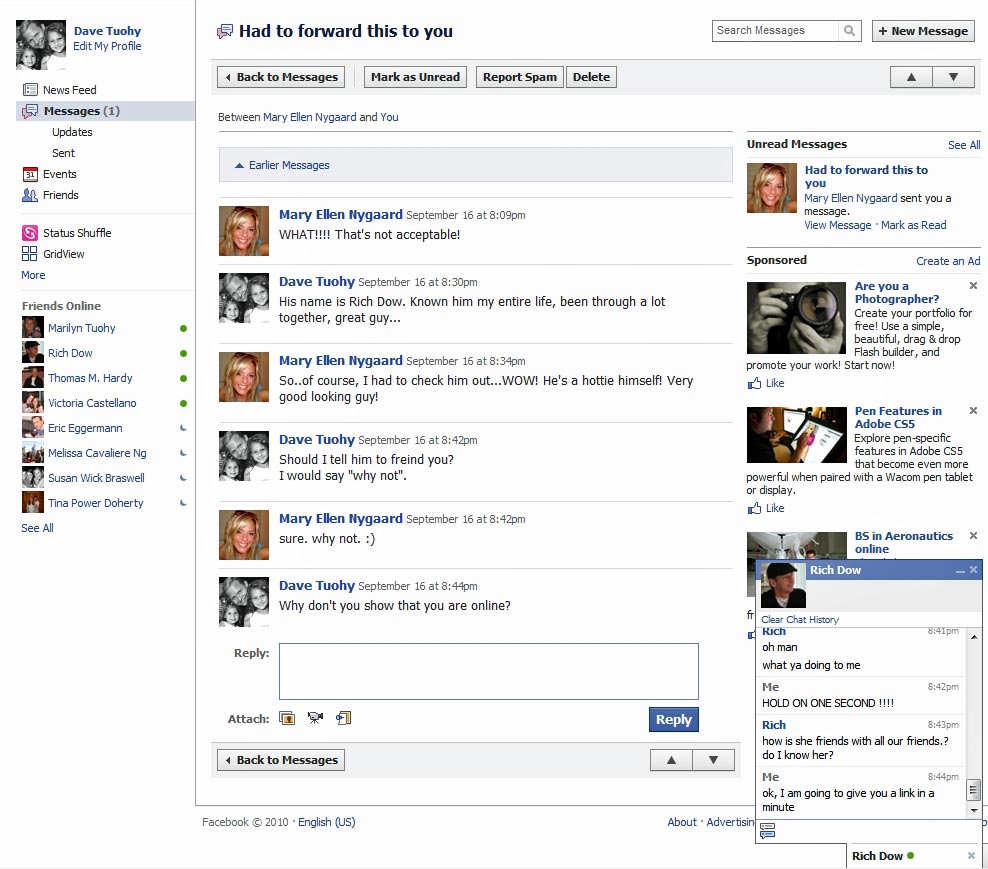The width and height of the screenshot is (988, 869).
Task: Attach a link using the link icon
Action: [343, 718]
